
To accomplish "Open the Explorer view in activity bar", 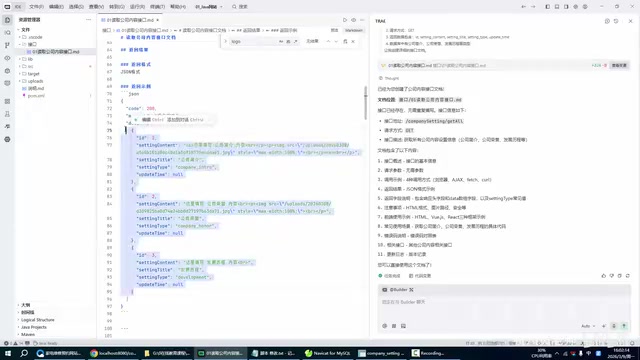I will coord(7,20).
